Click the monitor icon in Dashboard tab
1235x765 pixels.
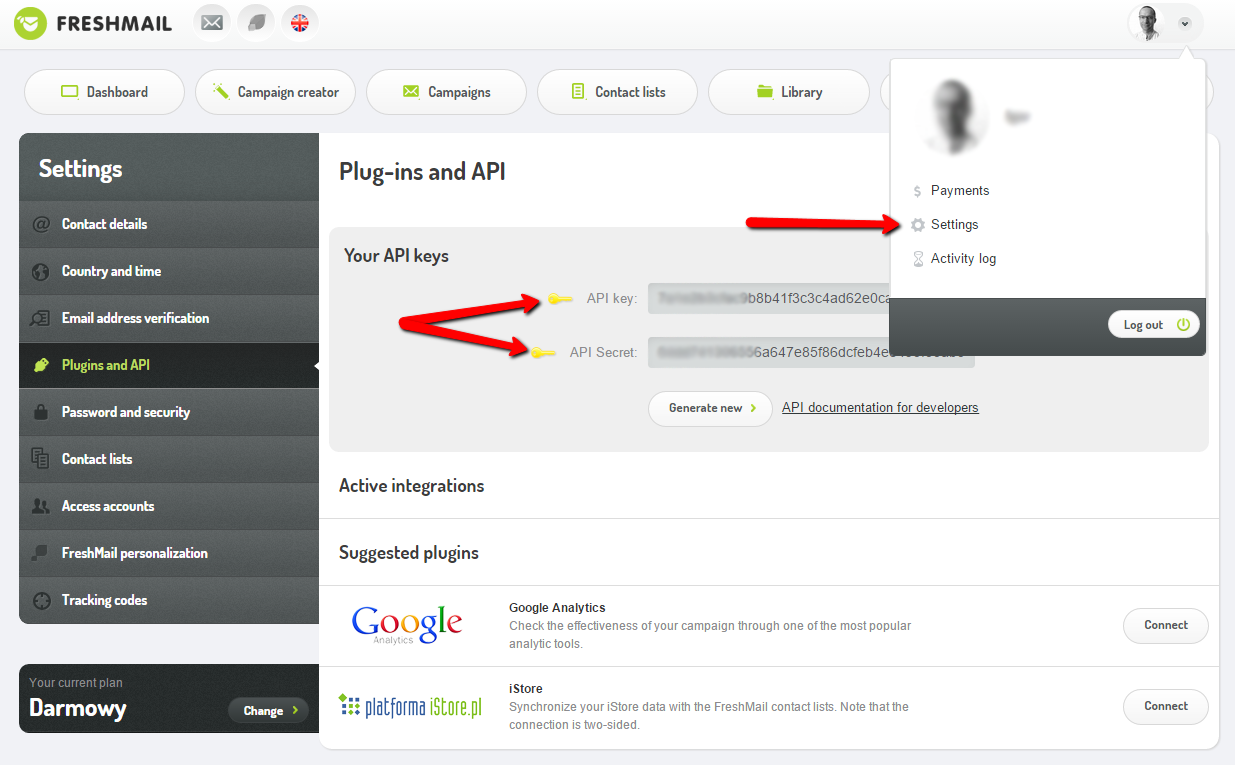(69, 92)
